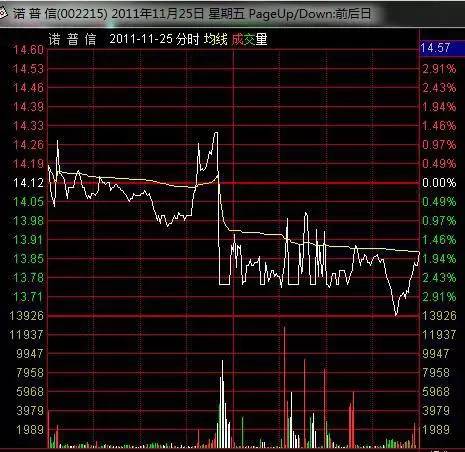
Task: Select the 诺普信 stock name chart label
Action: click(x=72, y=39)
